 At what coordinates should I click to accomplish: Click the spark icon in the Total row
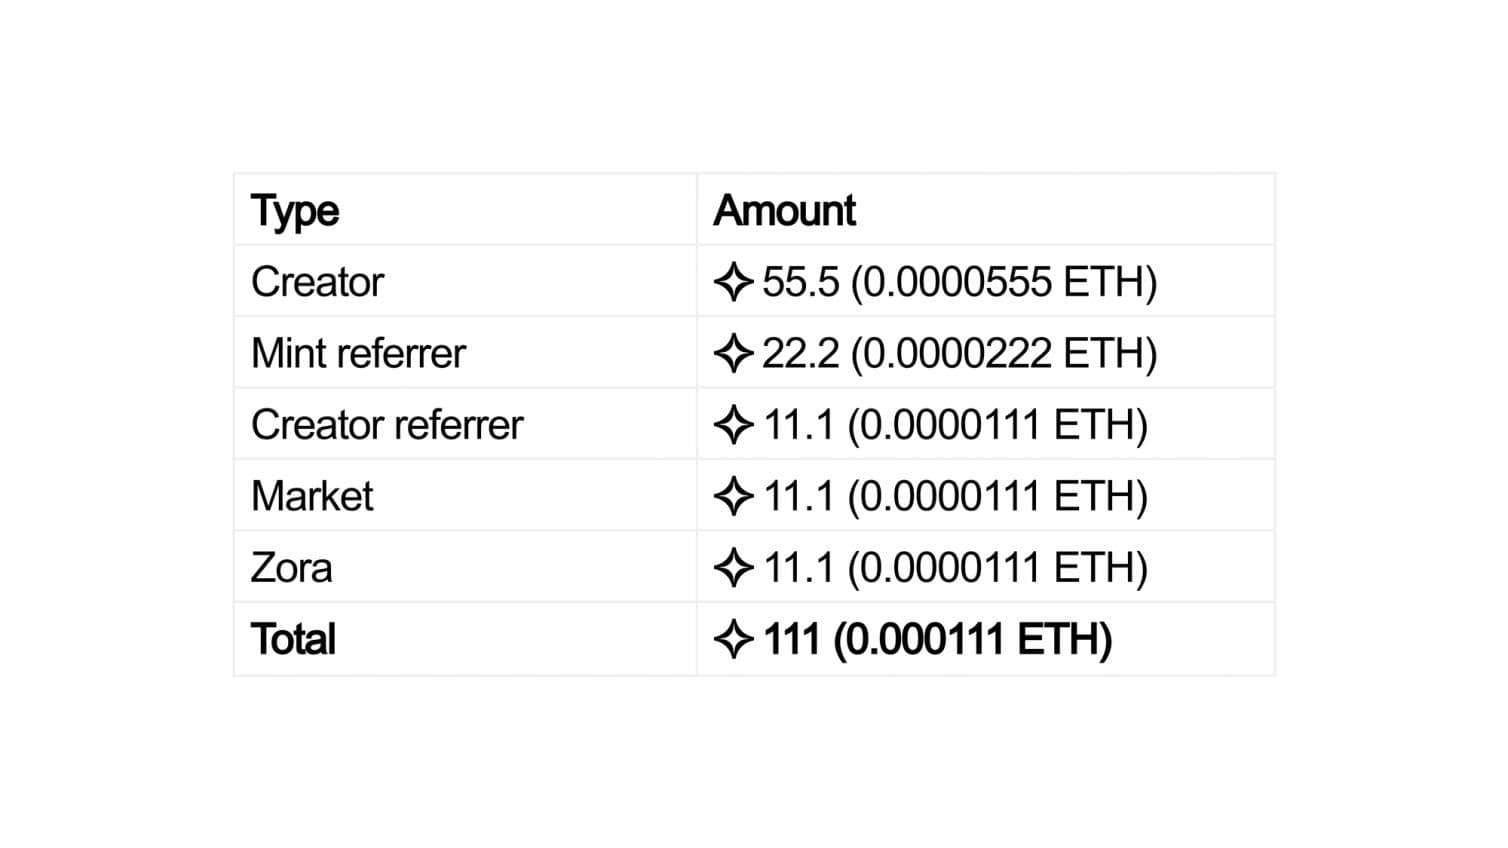[x=733, y=640]
